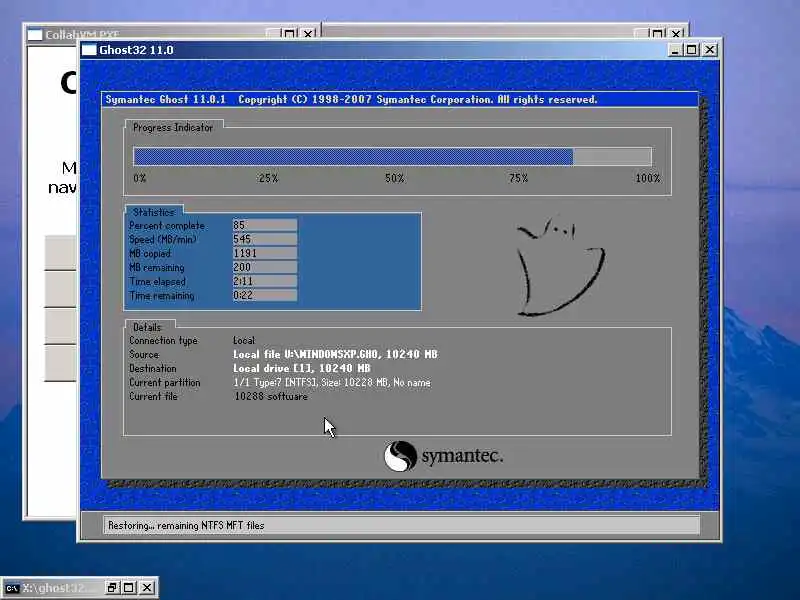Click the Current partition NTFS details text
This screenshot has height=600, width=800.
point(332,383)
